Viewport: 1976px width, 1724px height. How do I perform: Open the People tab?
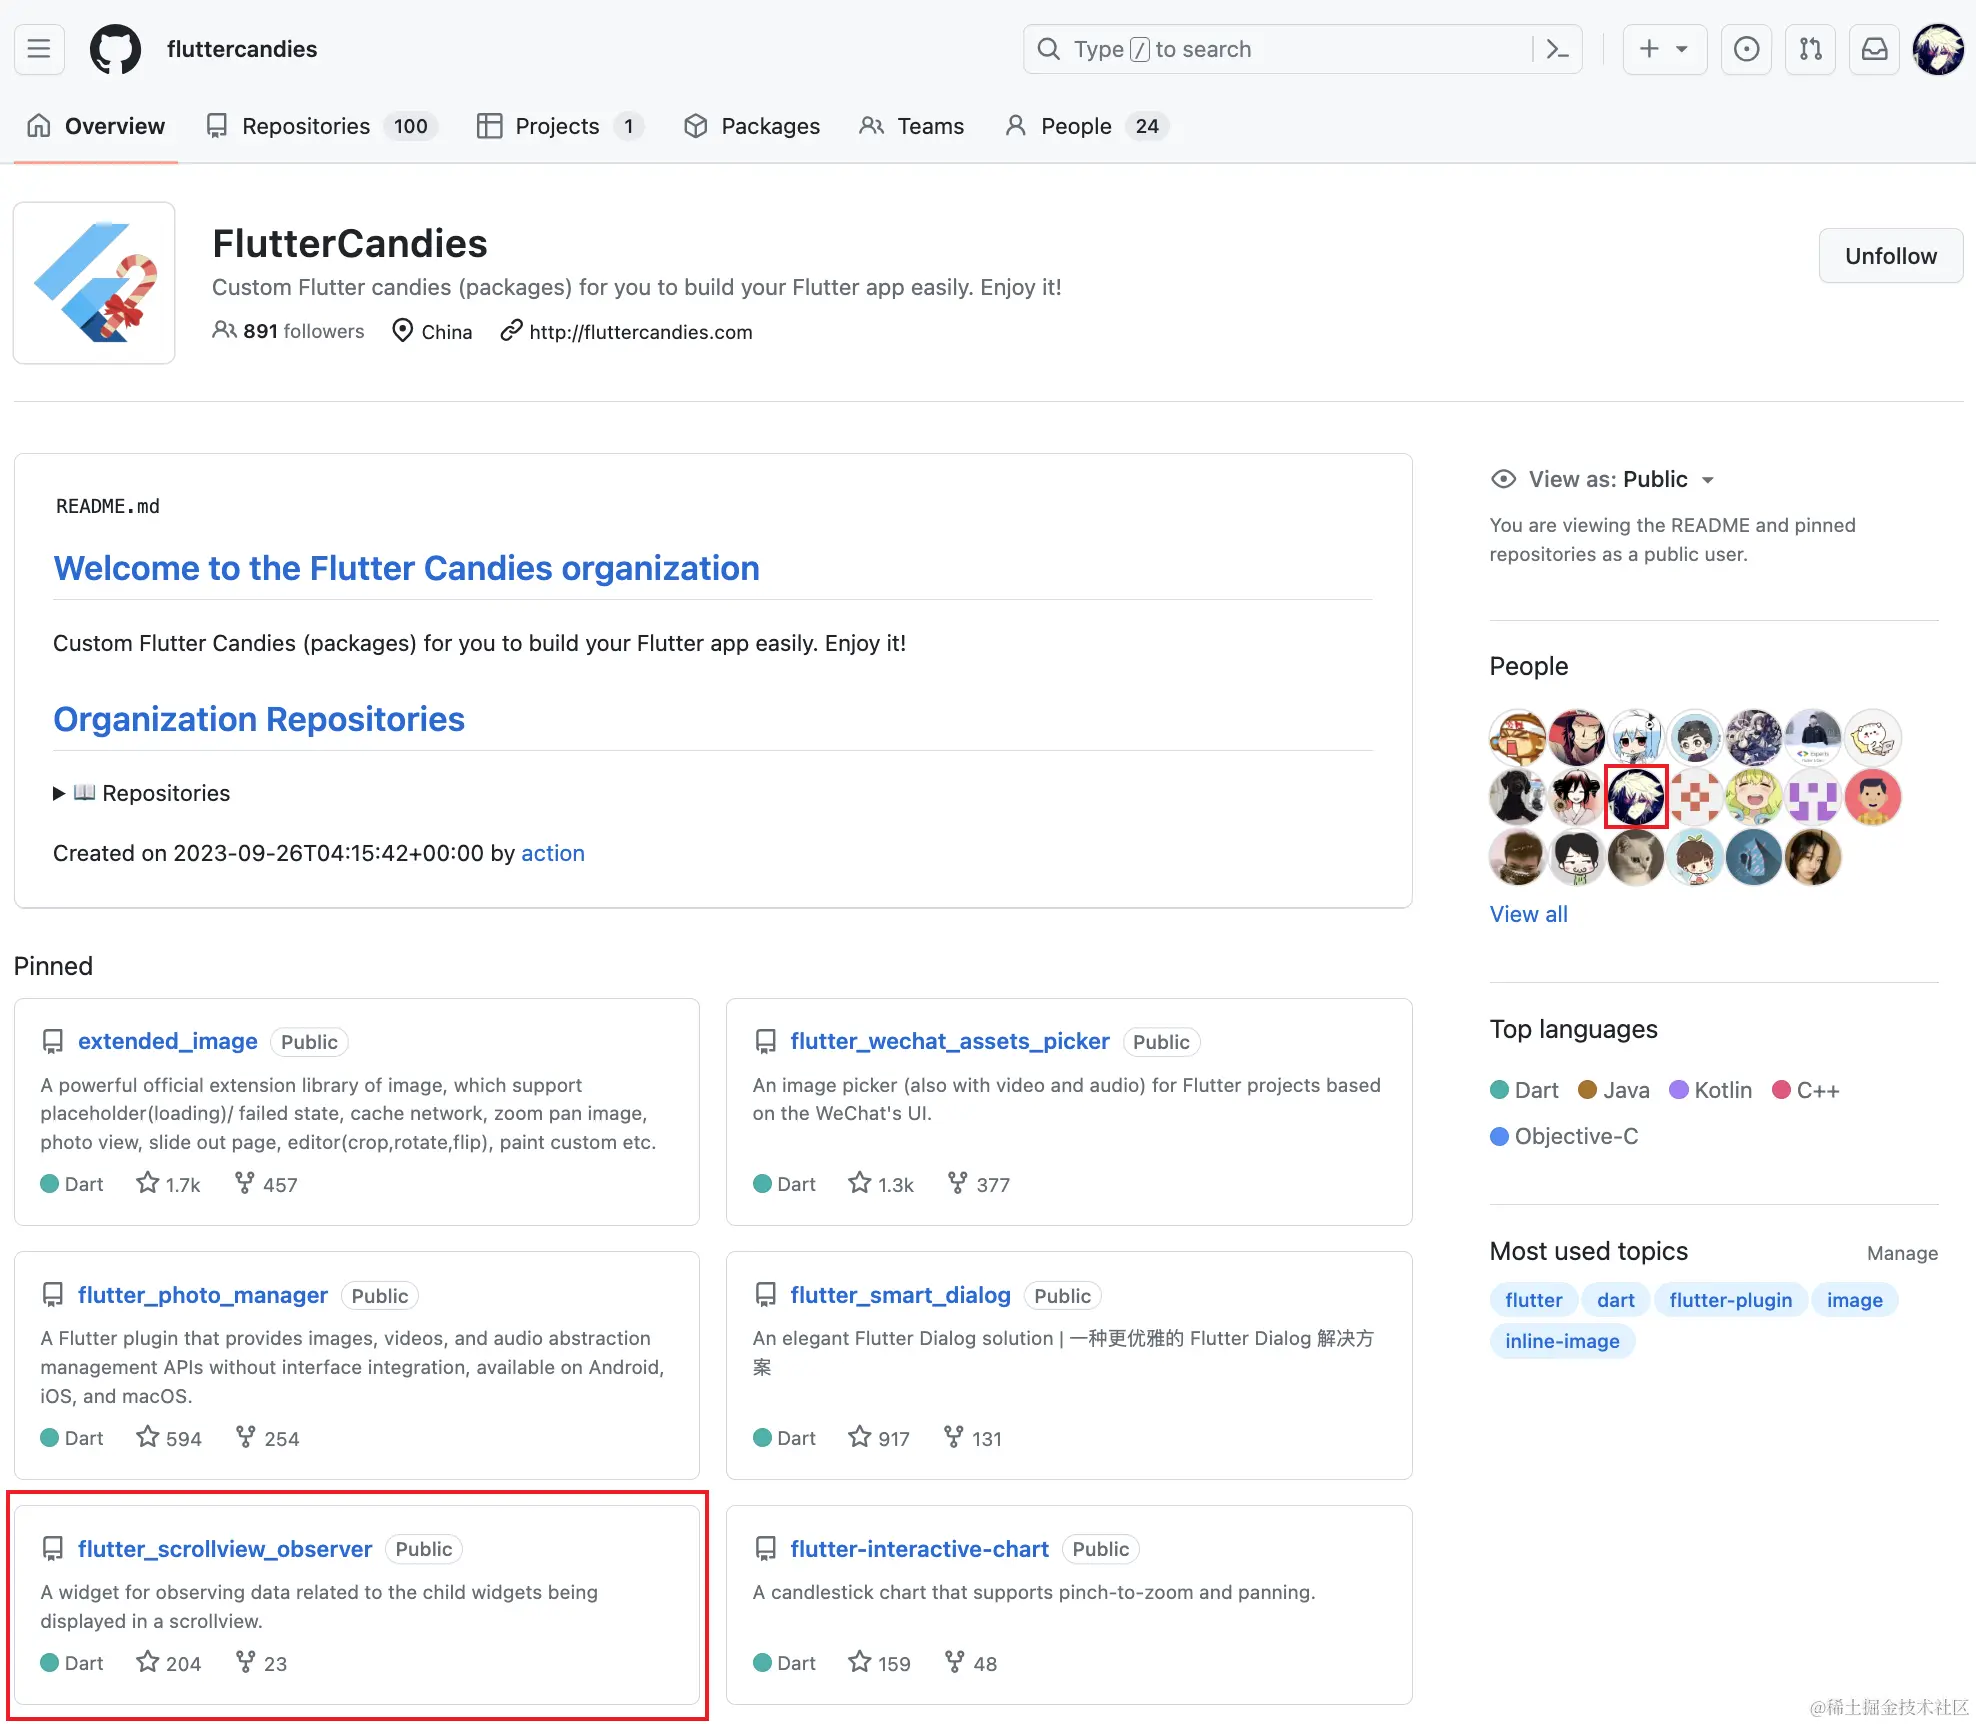1087,126
